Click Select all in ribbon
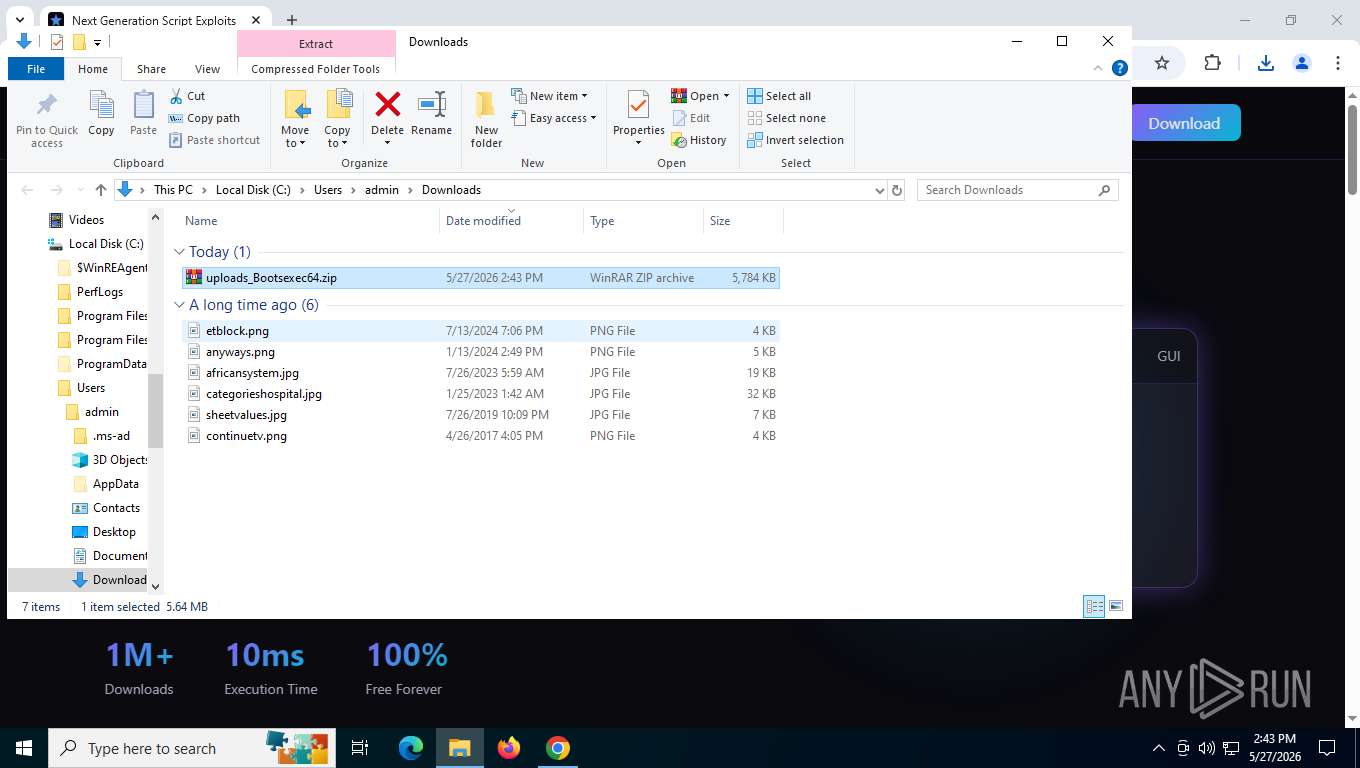Viewport: 1360px width, 768px height. 779,96
